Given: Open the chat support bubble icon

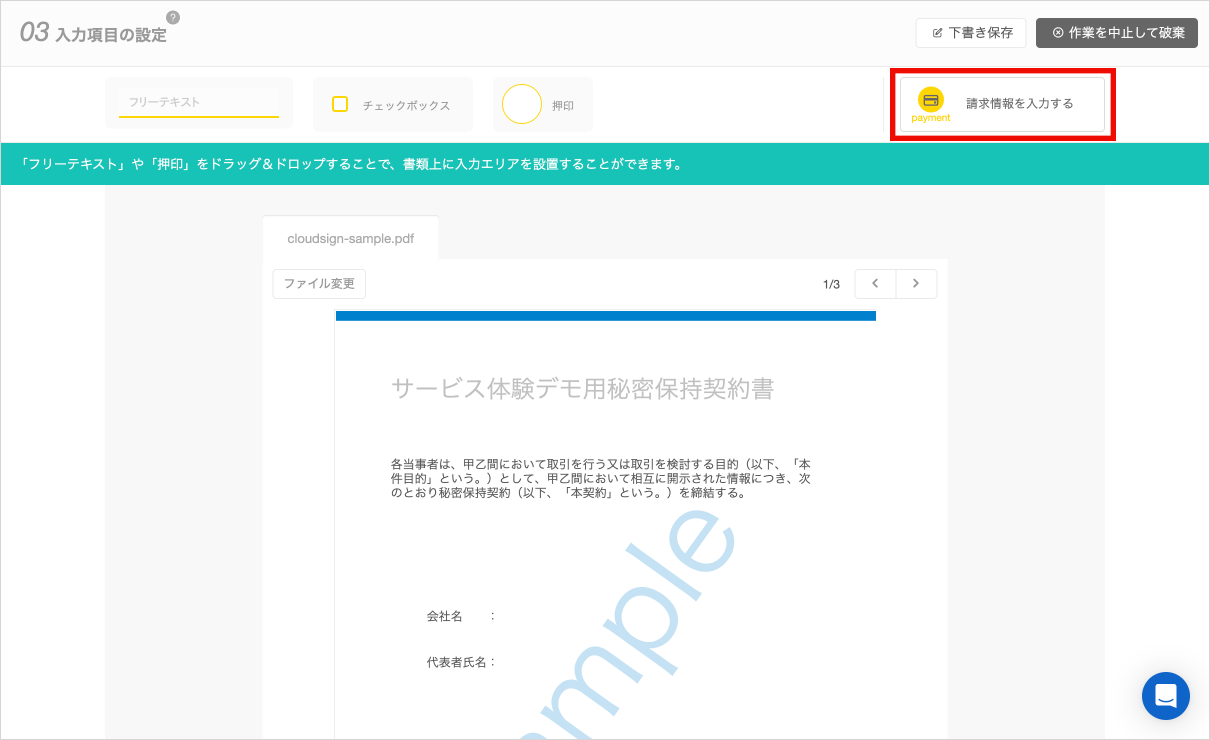Looking at the screenshot, I should tap(1166, 696).
